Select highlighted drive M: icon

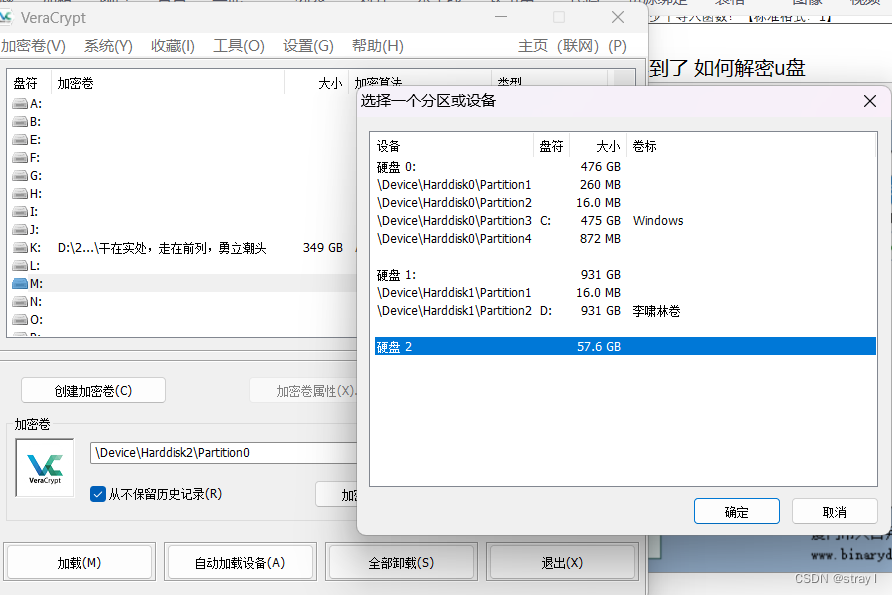coord(20,283)
